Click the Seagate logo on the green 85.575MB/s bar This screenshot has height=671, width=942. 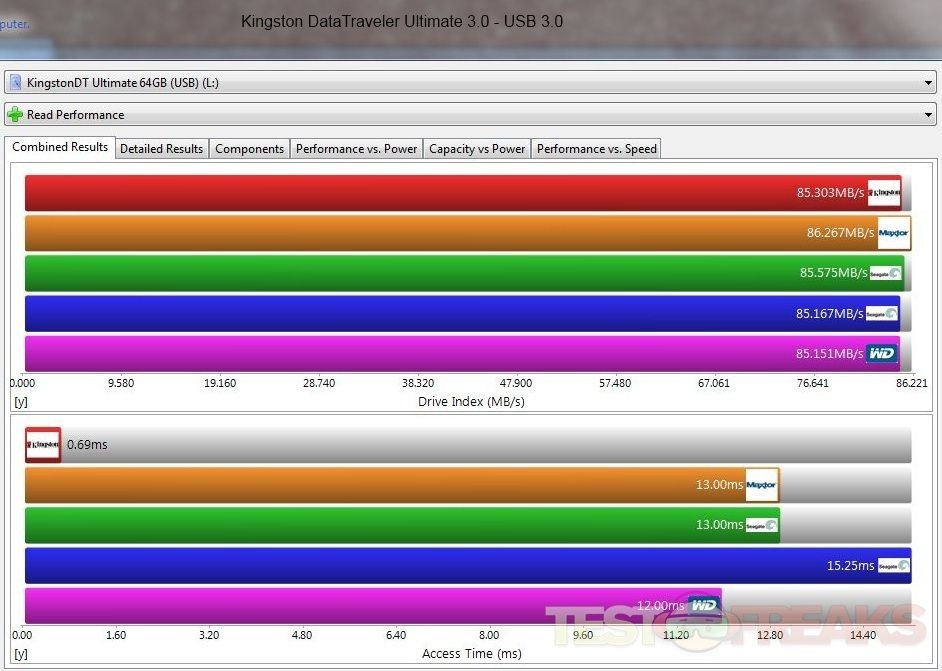(885, 273)
